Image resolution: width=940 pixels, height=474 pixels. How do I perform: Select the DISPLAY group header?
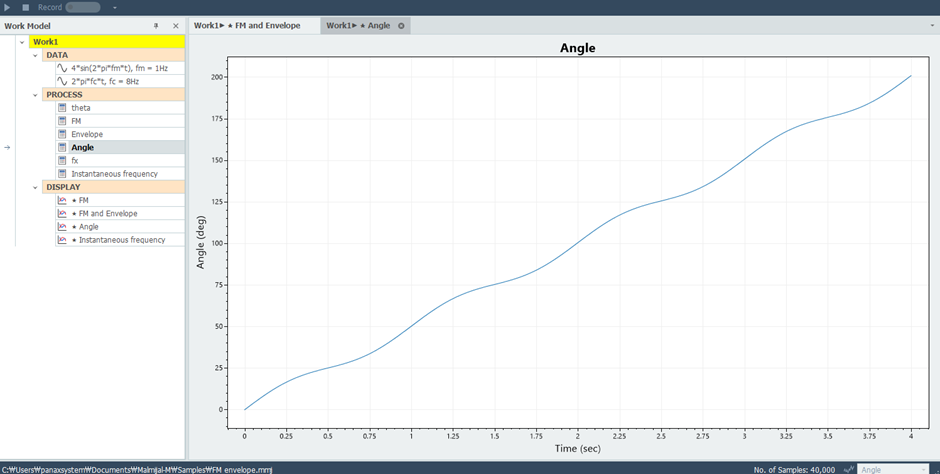pyautogui.click(x=114, y=187)
